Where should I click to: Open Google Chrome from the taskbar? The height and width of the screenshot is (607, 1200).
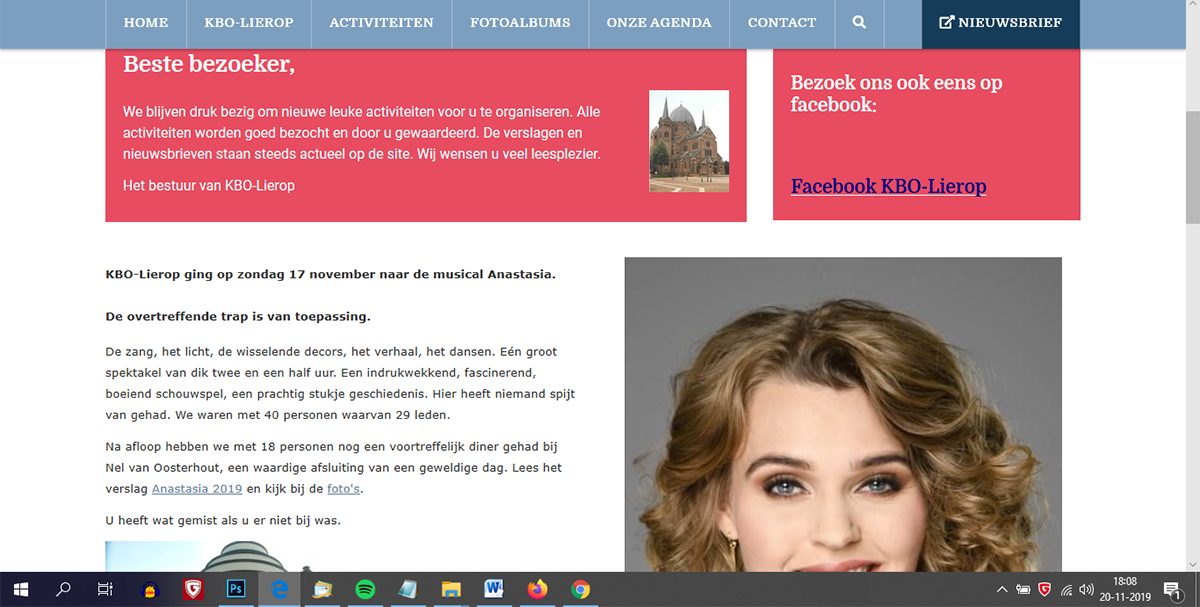tap(581, 589)
